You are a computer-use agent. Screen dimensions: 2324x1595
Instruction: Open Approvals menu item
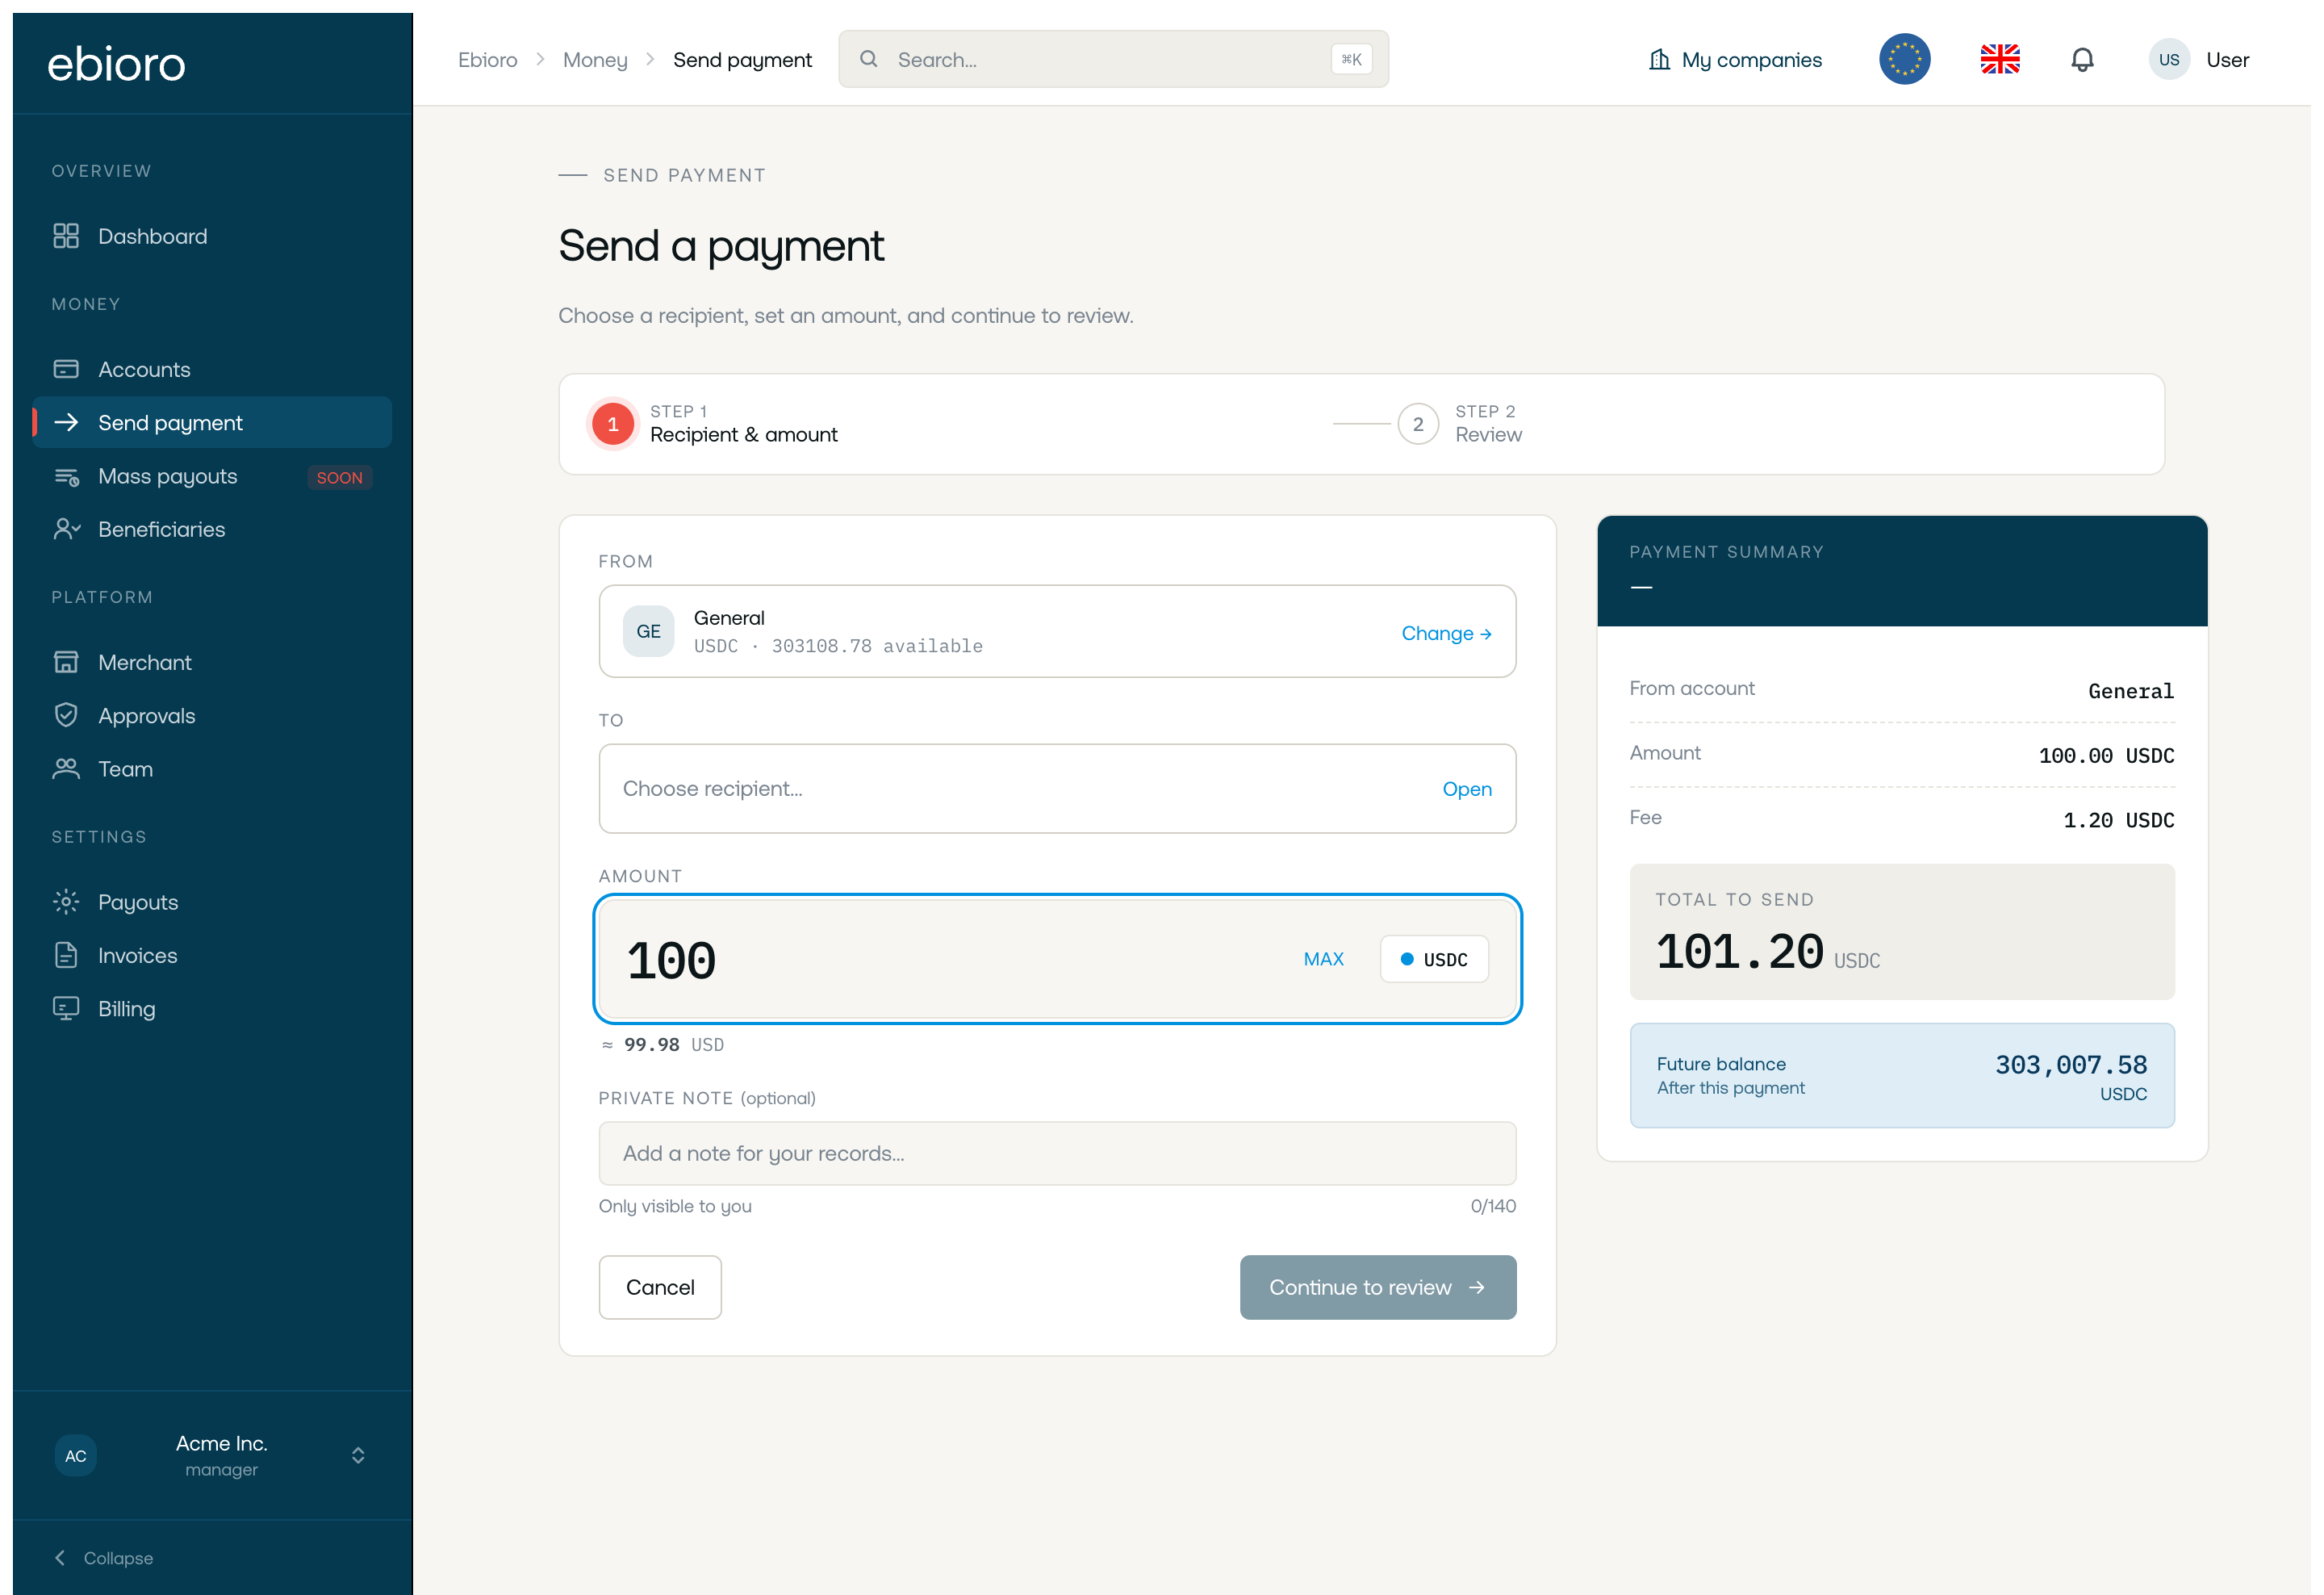pos(212,715)
